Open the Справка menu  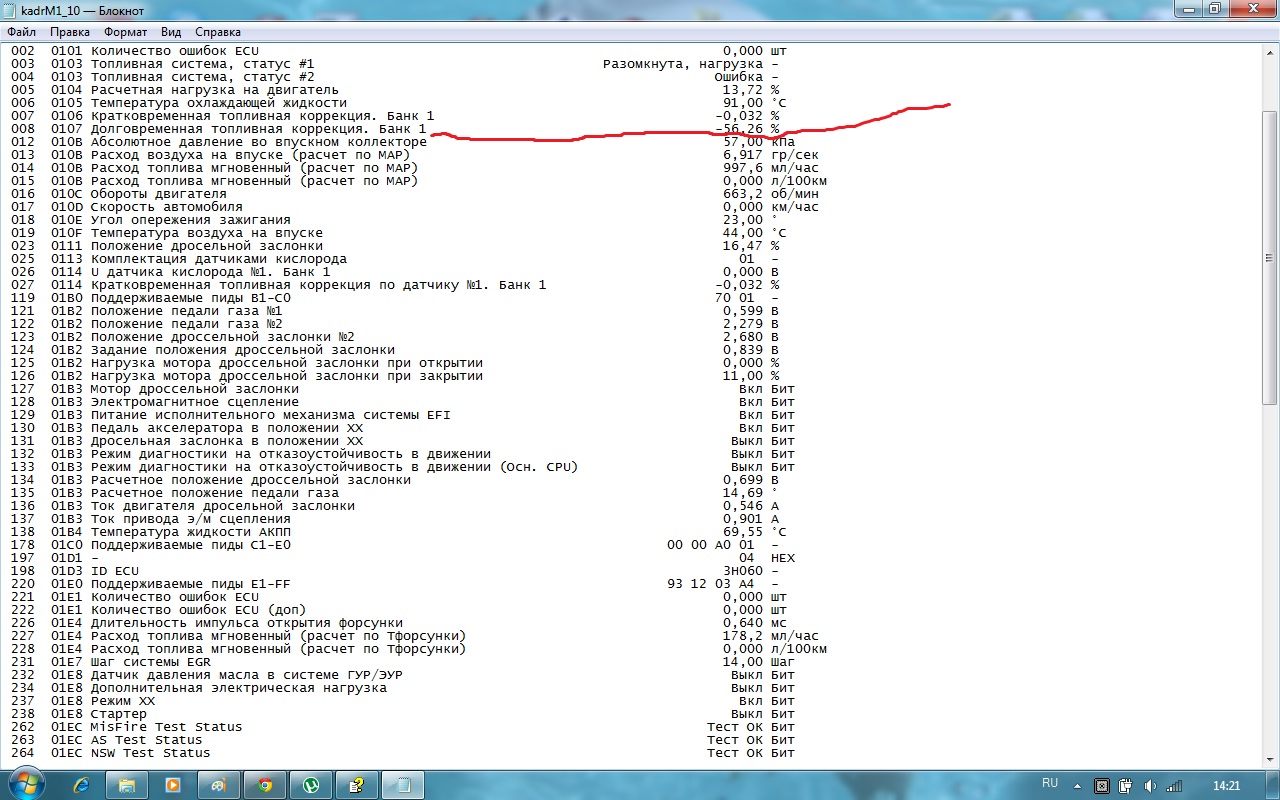218,32
